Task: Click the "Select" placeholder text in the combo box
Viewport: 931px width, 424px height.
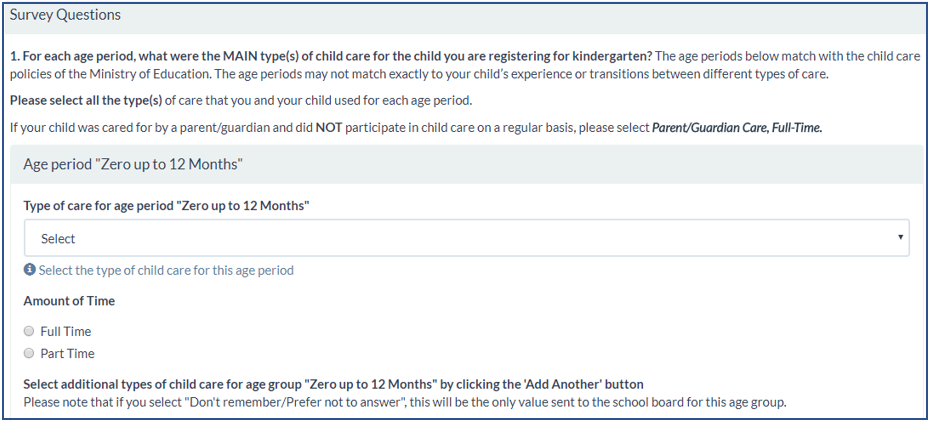Action: coord(58,239)
